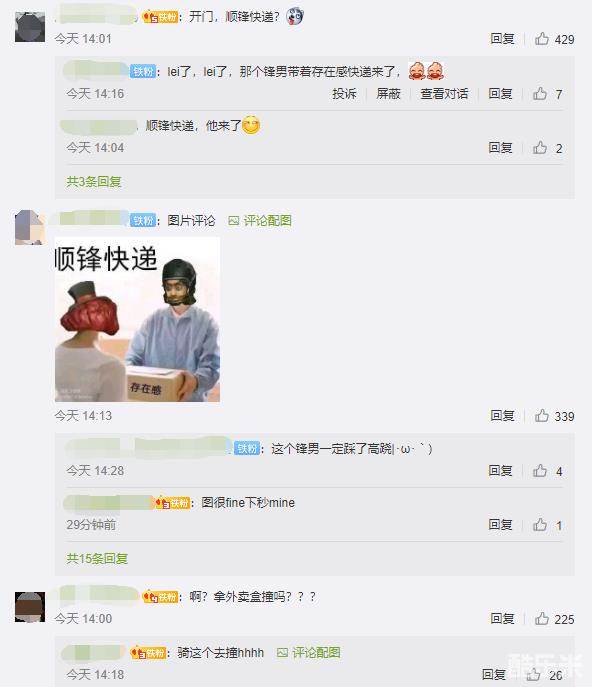592x687 pixels.
Task: Open 查看对话 for the 14:16 reply
Action: coord(444,94)
